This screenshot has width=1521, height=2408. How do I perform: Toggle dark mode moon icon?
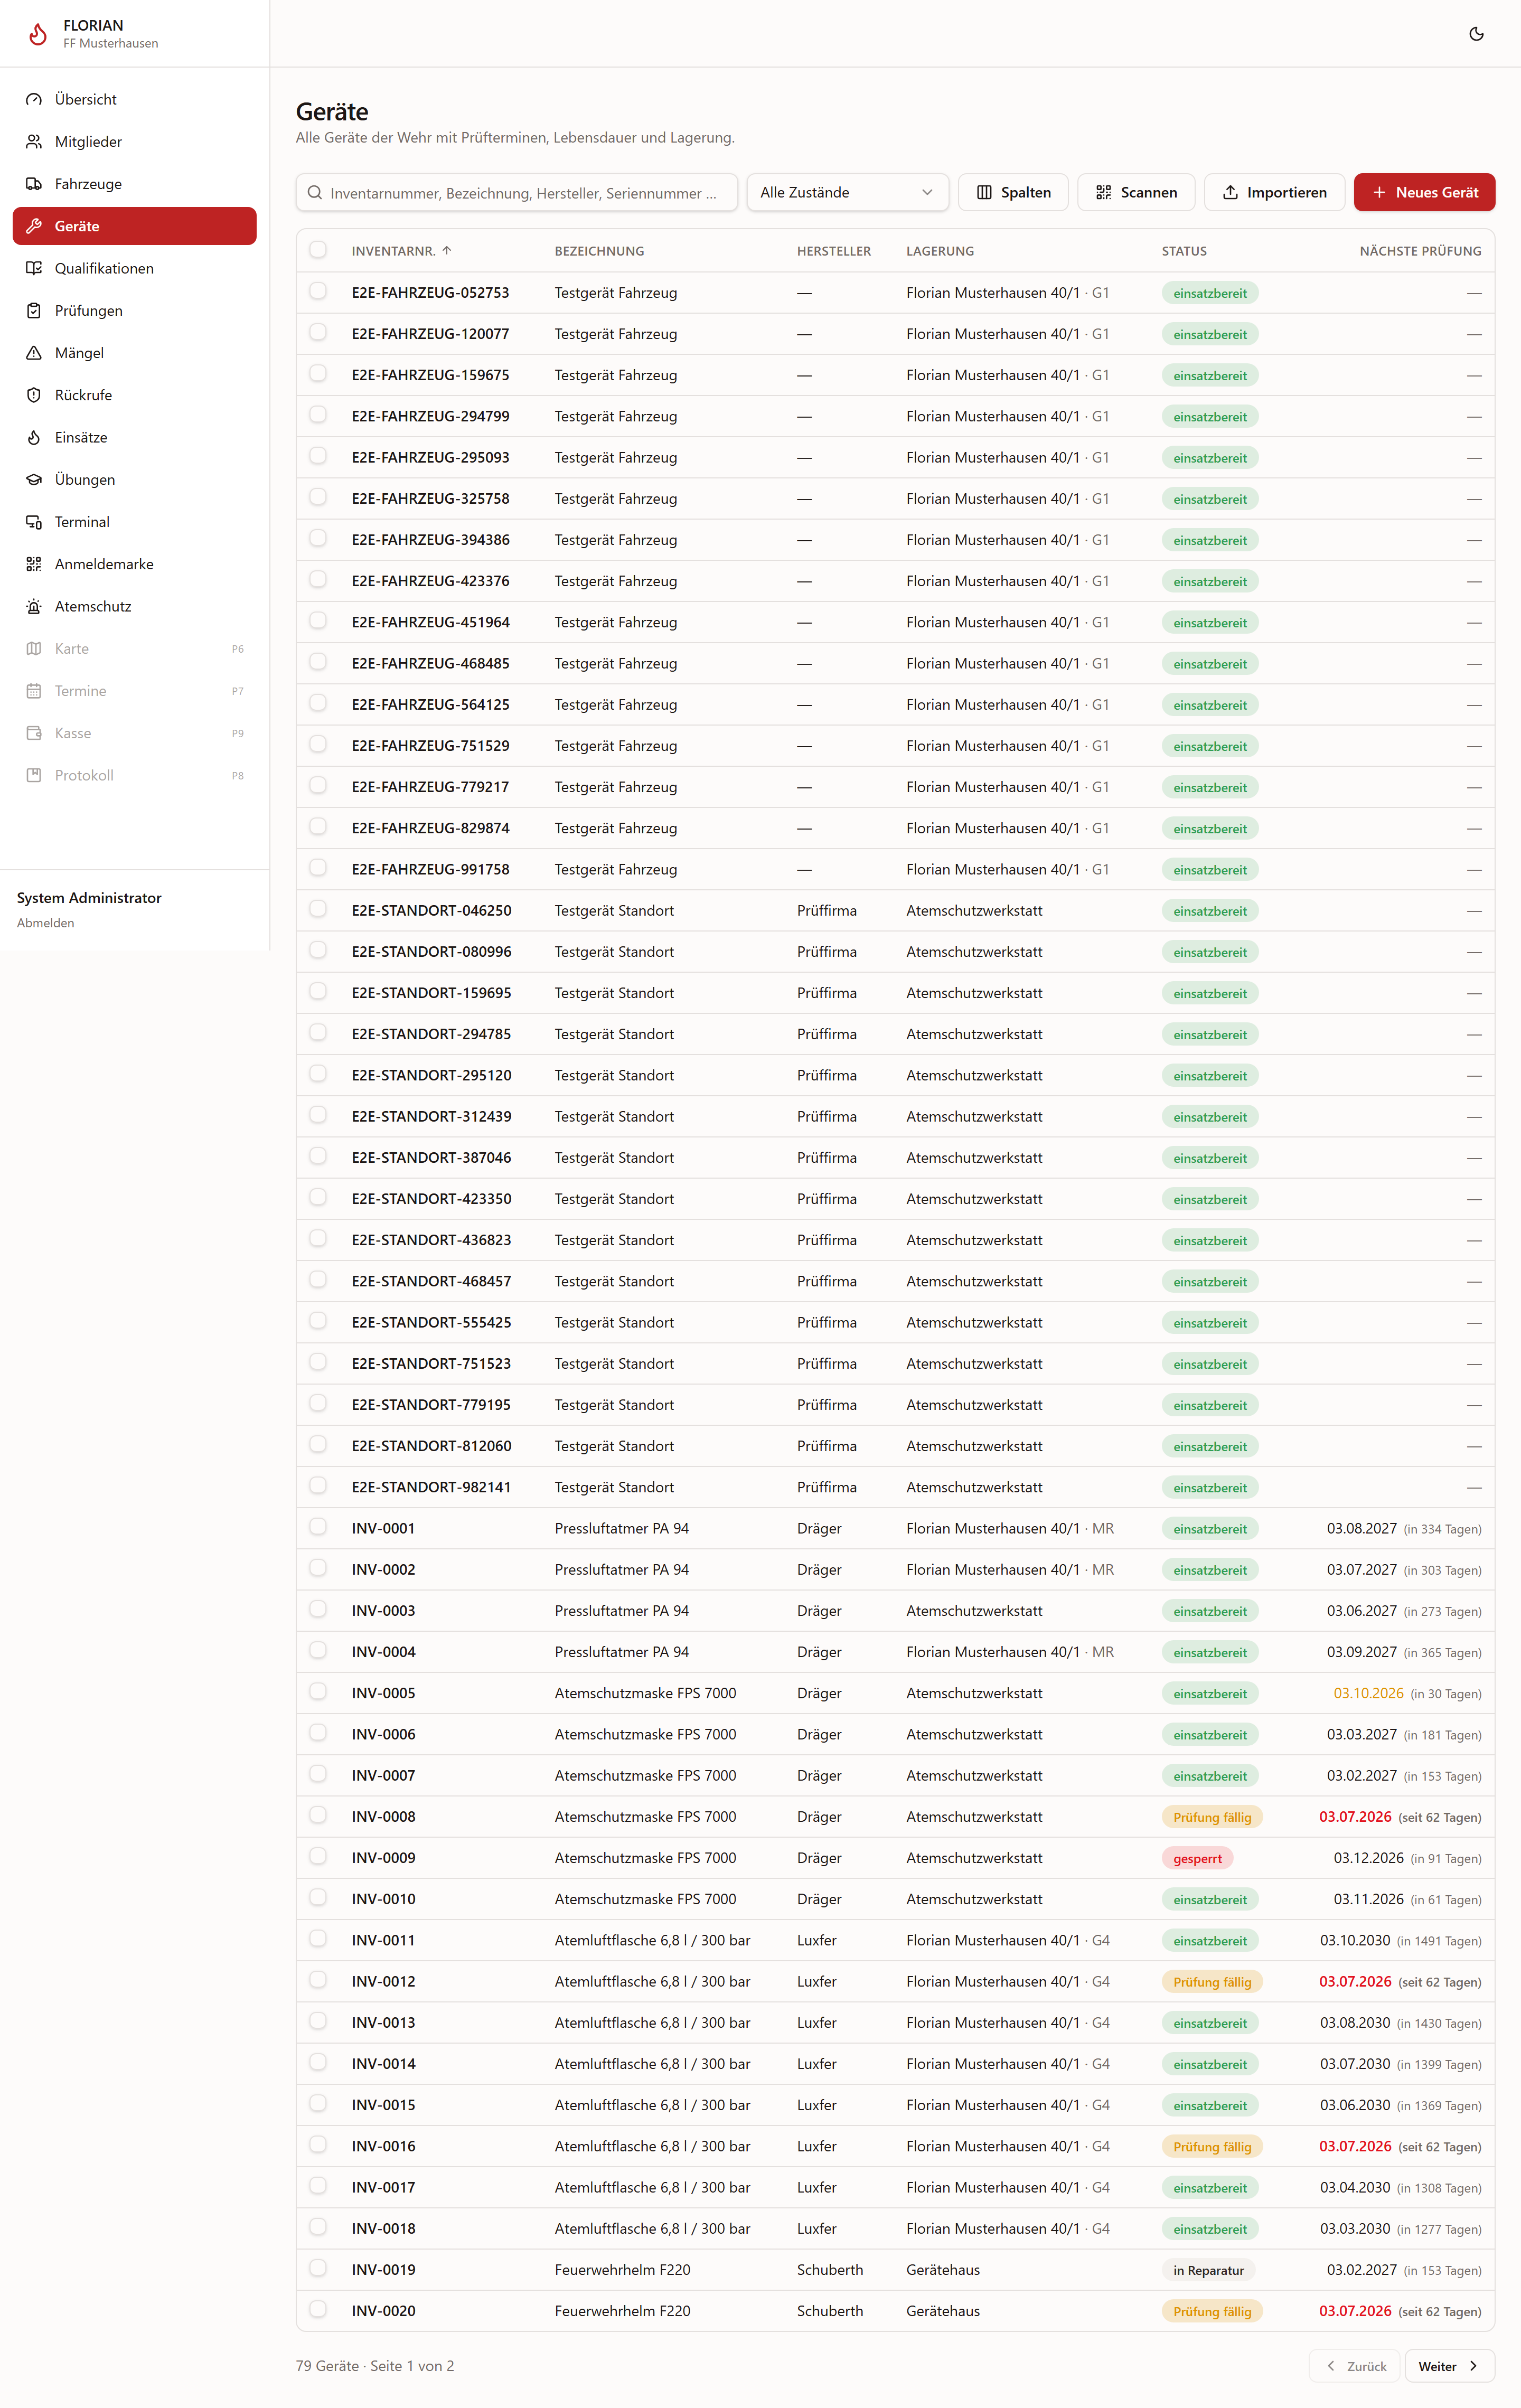click(x=1476, y=34)
